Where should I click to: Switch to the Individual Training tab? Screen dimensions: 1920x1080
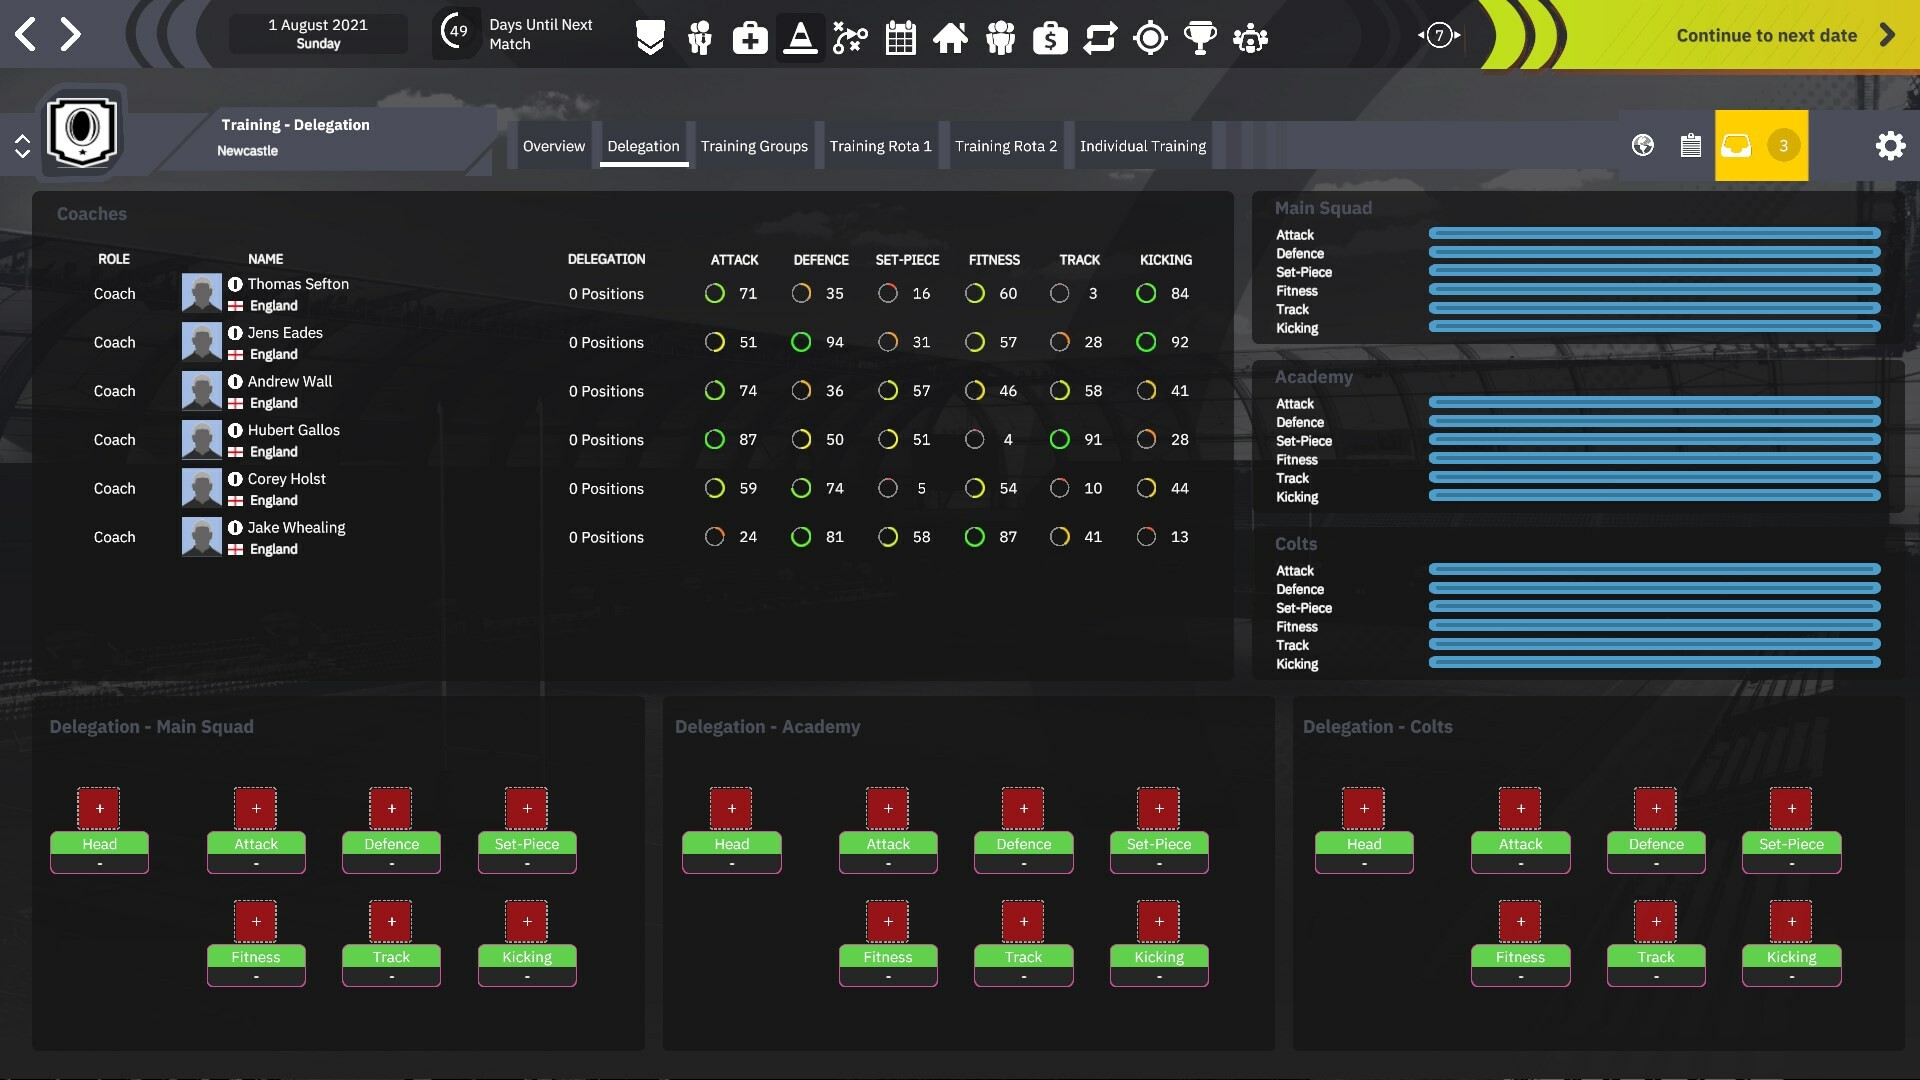pyautogui.click(x=1143, y=145)
